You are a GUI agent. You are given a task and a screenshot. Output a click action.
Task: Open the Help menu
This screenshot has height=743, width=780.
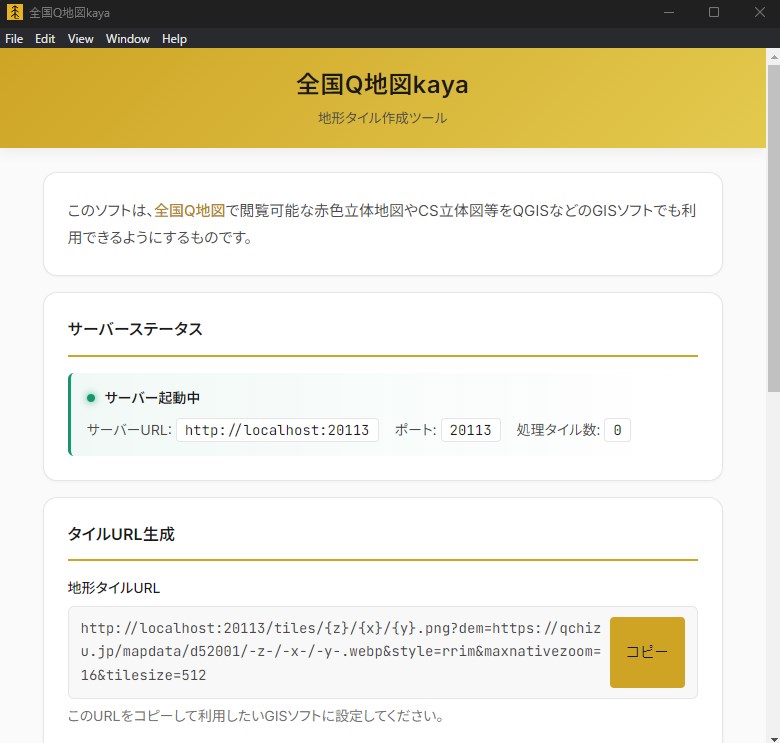point(174,39)
